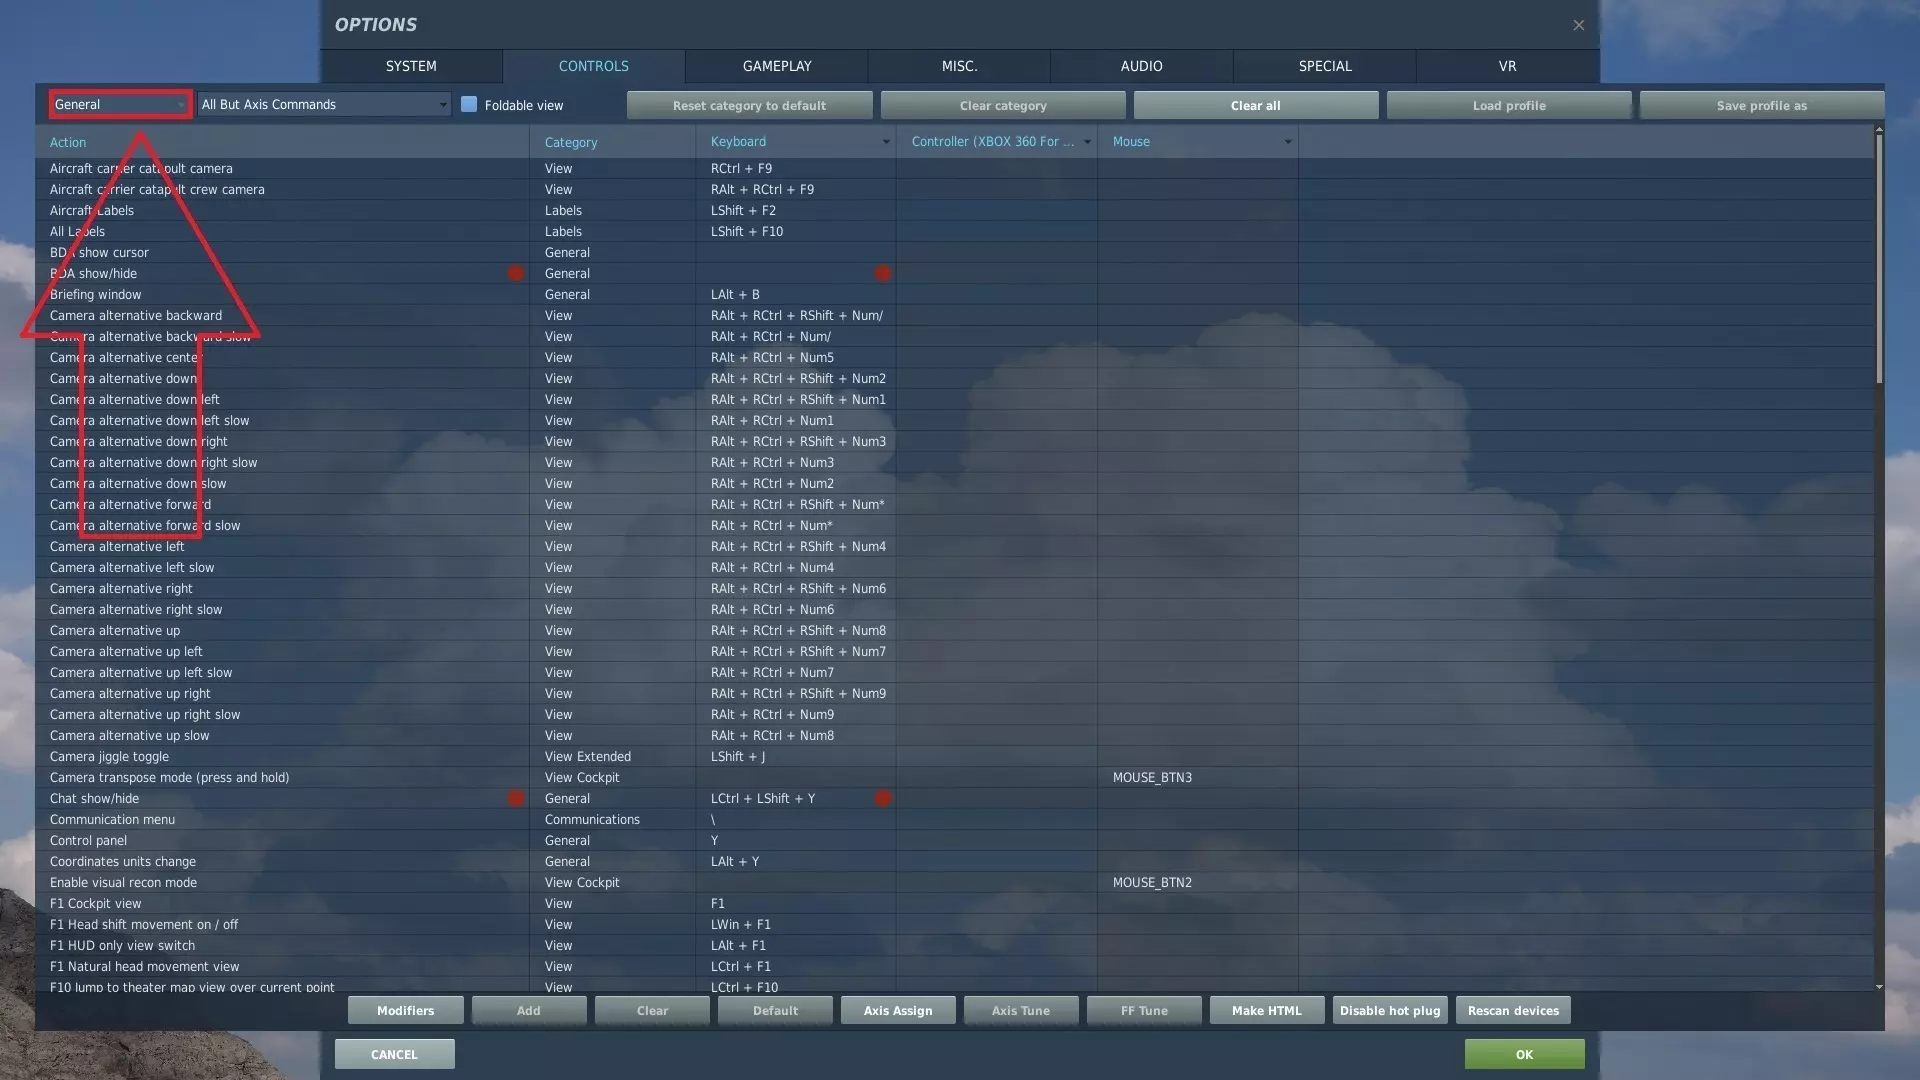Open Mouse column header dropdown arrow
This screenshot has width=1920, height=1080.
(x=1288, y=142)
